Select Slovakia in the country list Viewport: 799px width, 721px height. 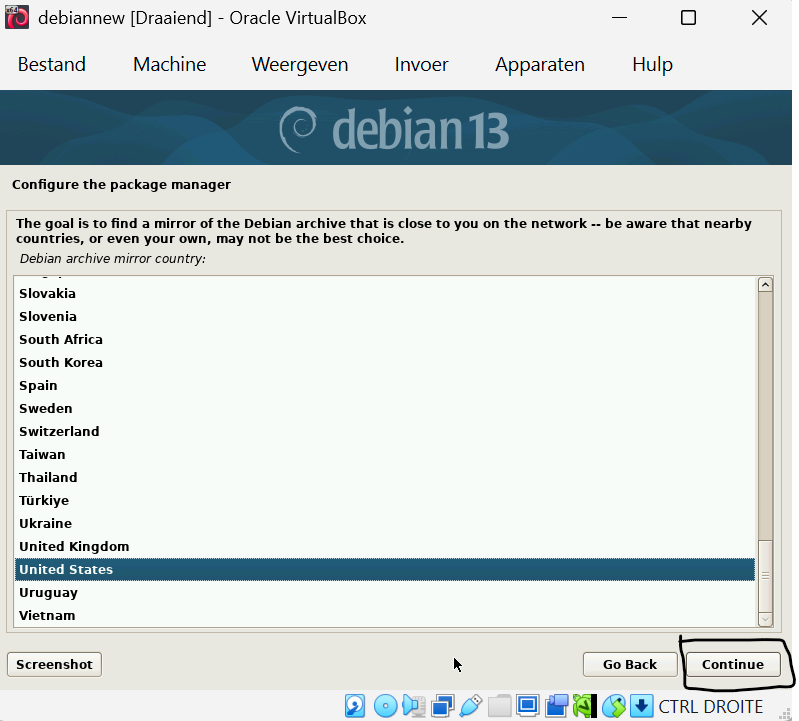(x=385, y=293)
